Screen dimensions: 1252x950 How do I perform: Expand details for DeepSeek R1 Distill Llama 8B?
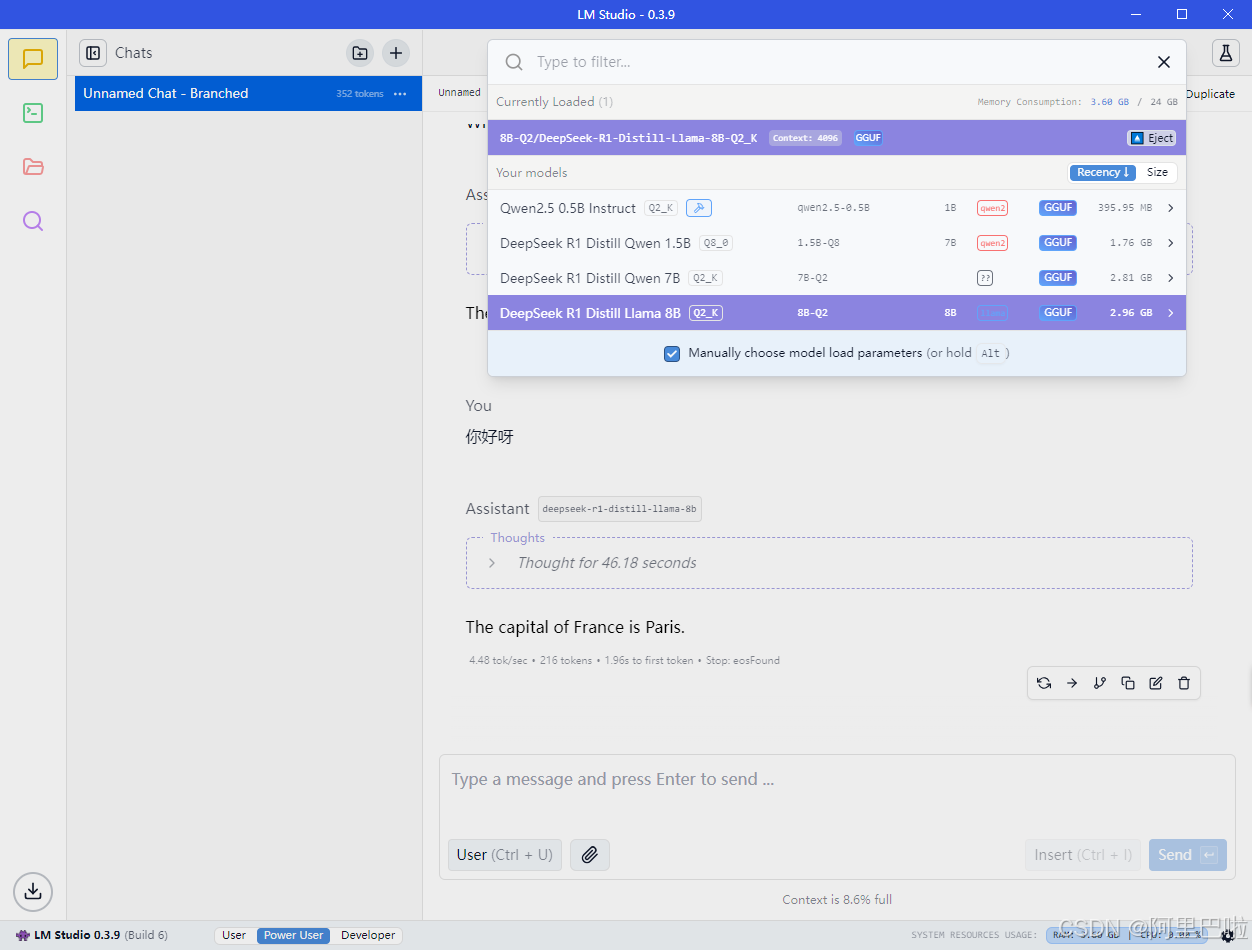(x=1170, y=313)
